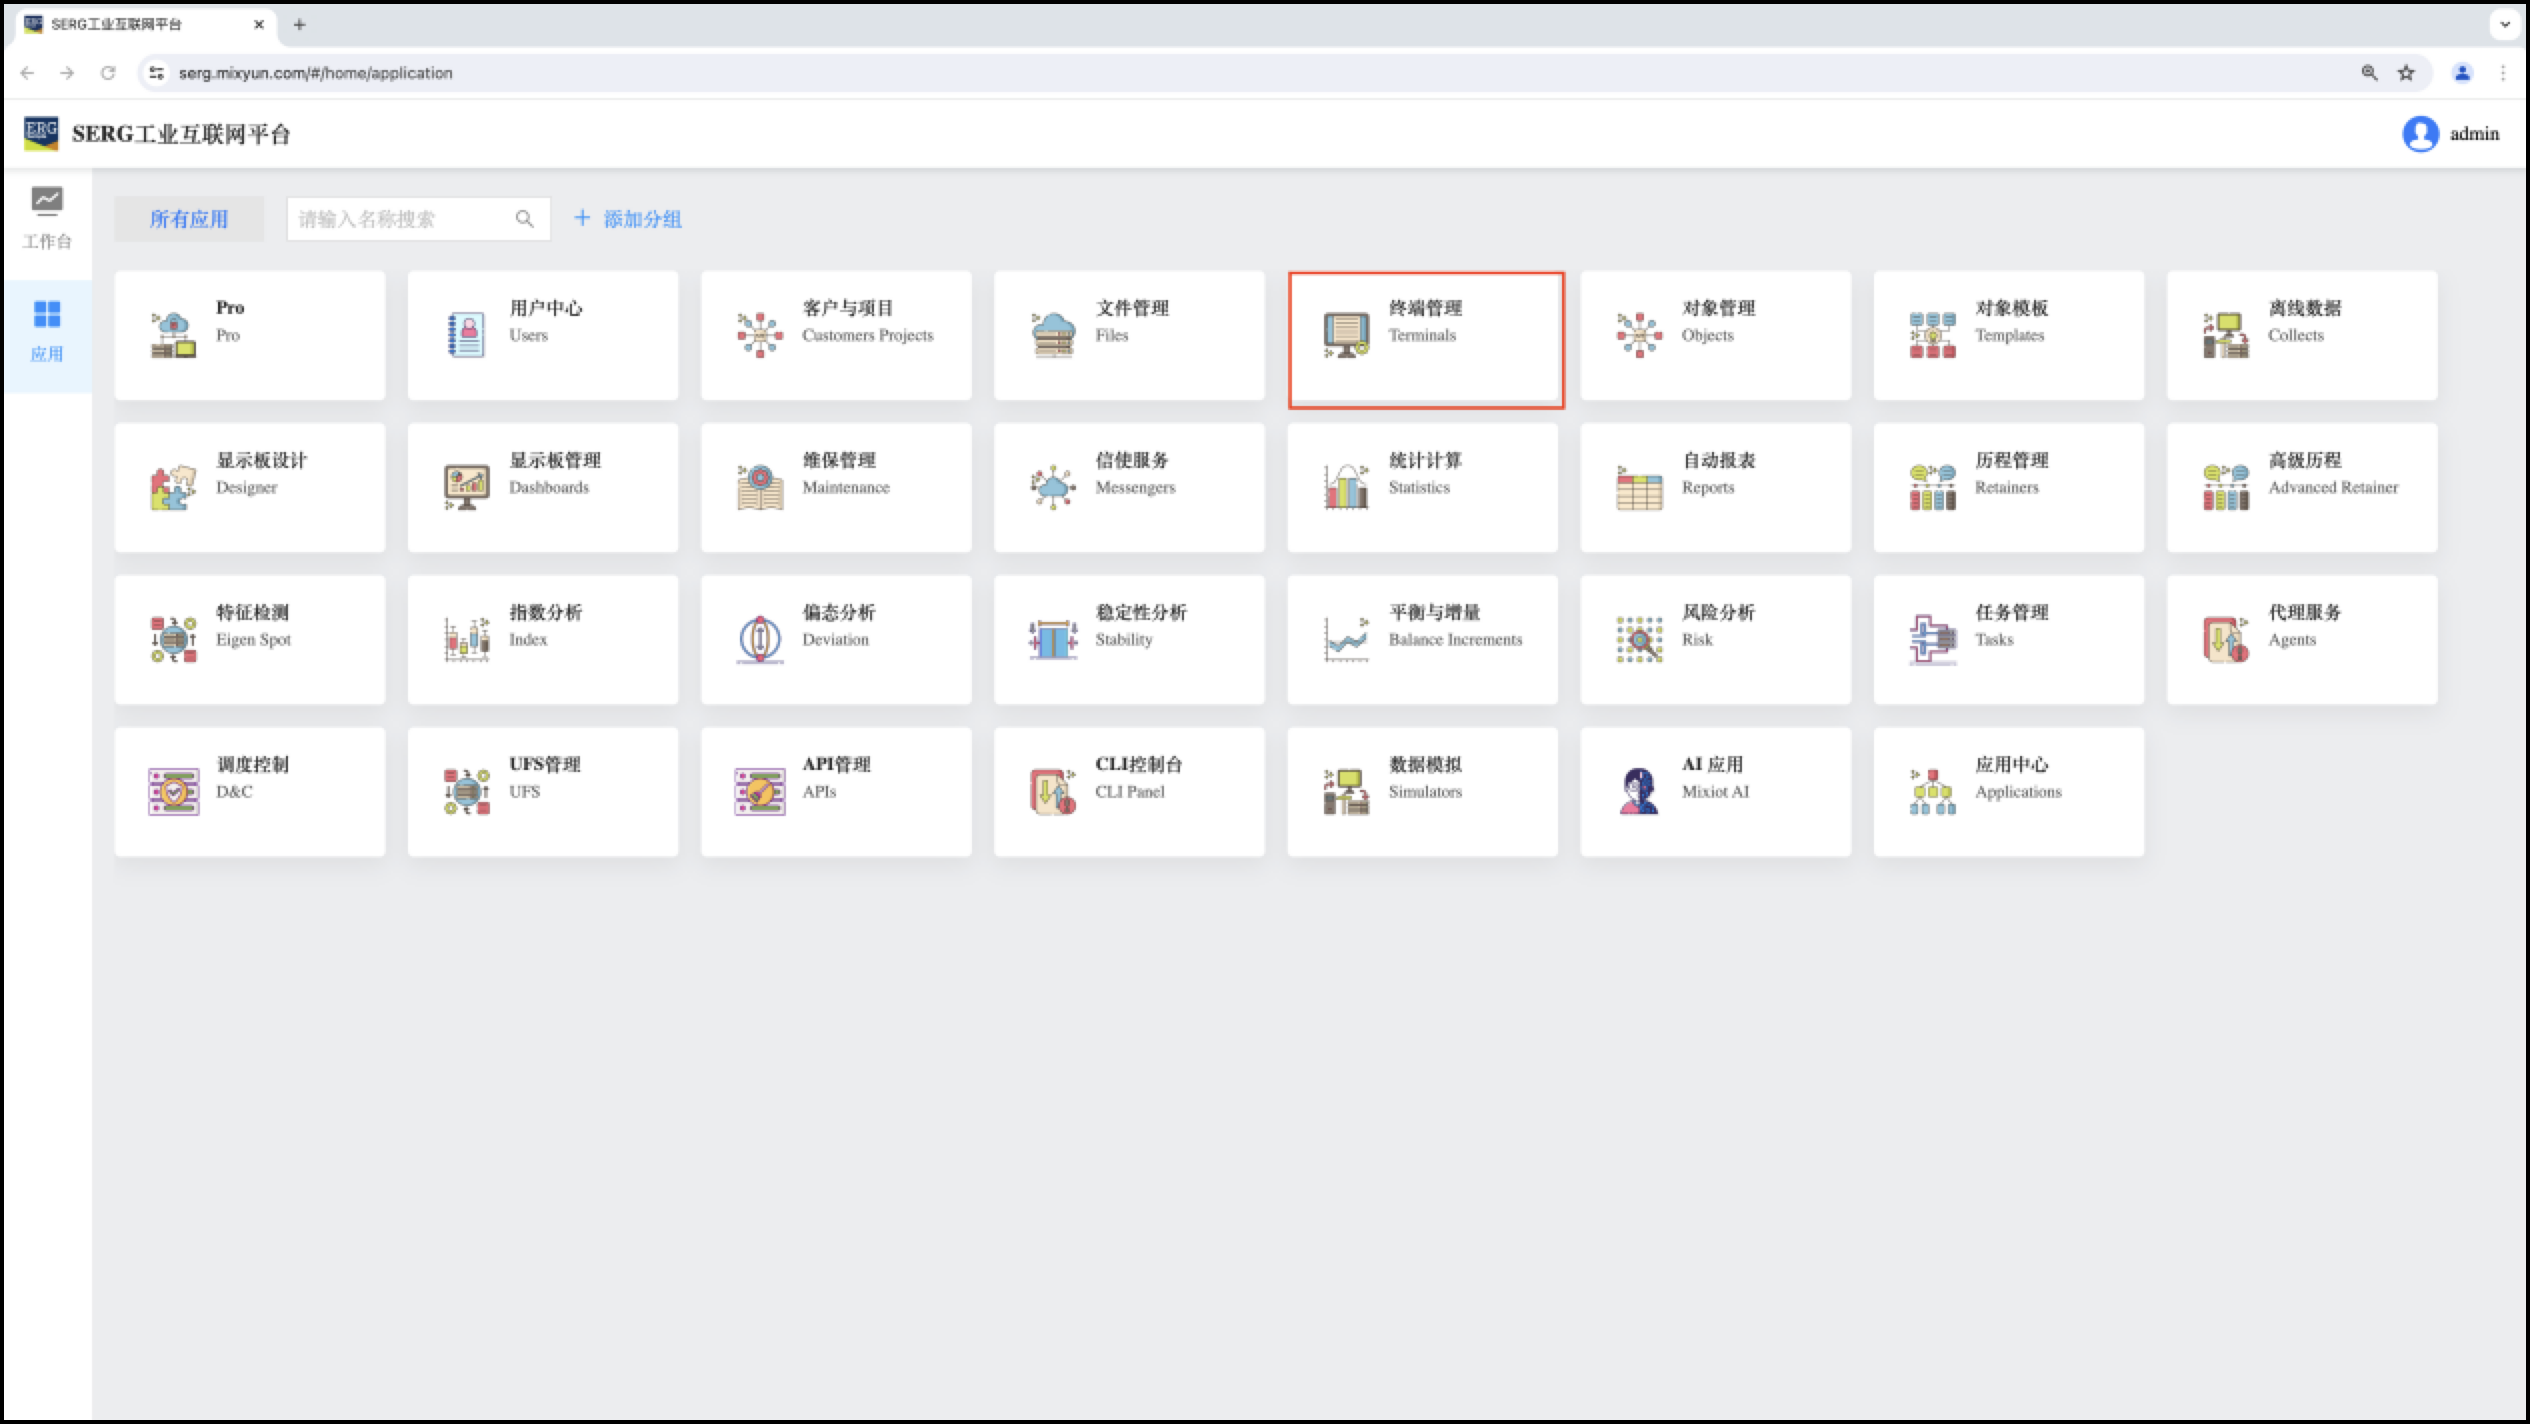
Task: Open the Files cloud icon
Action: point(1053,335)
